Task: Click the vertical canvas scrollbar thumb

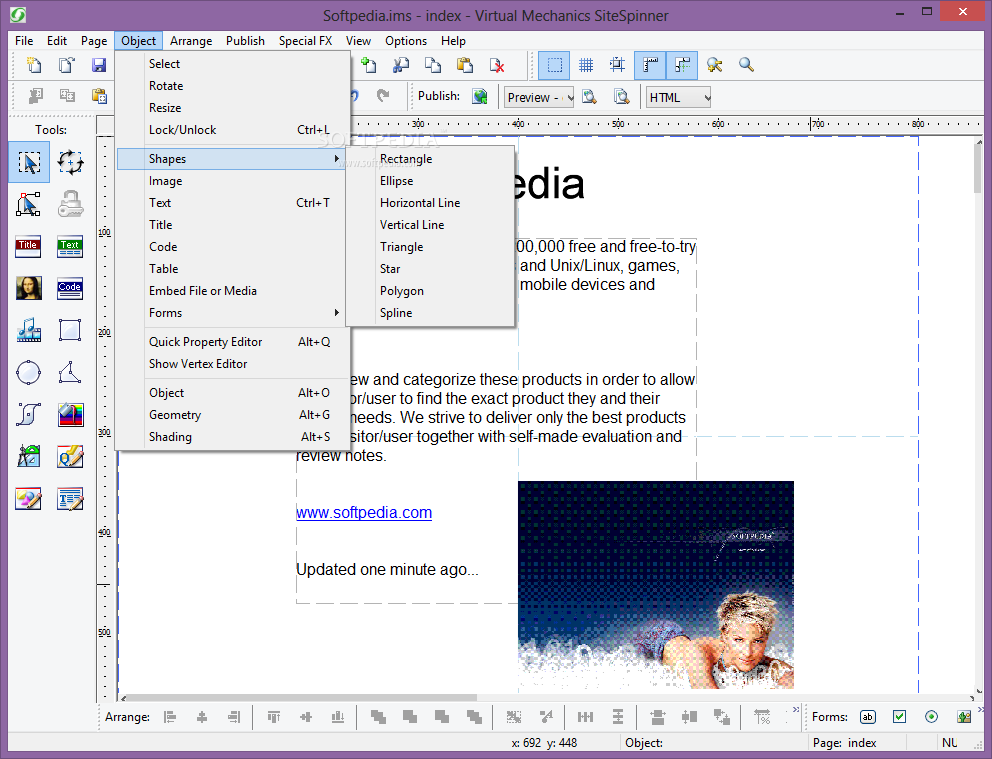Action: pos(979,169)
